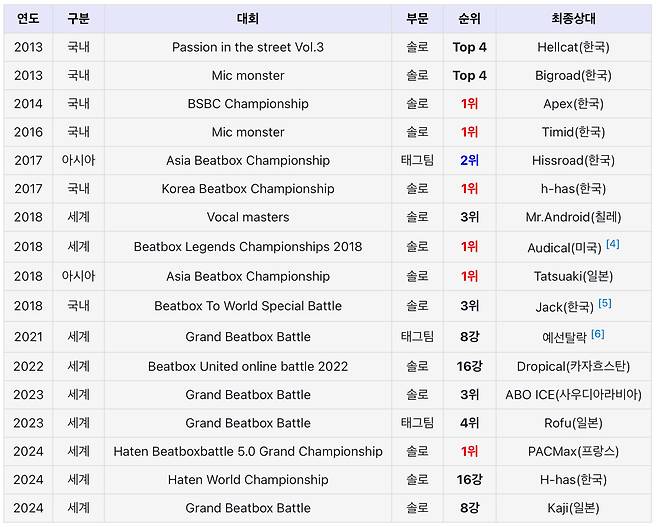Open footnote [5] next to Jack(한국)

click(x=605, y=303)
